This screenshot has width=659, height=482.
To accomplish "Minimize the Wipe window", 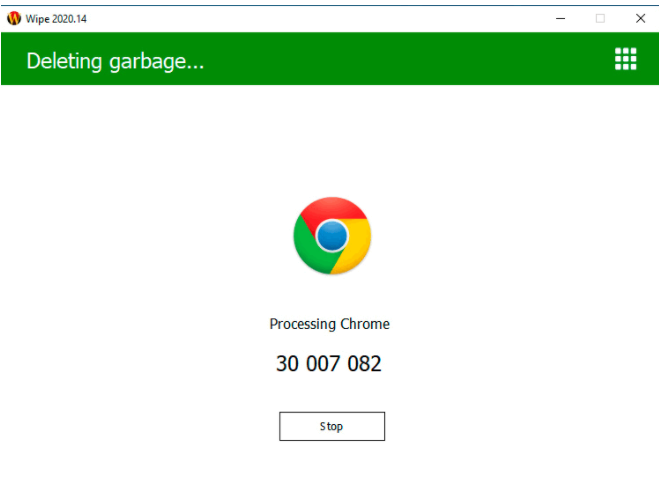I will click(560, 18).
